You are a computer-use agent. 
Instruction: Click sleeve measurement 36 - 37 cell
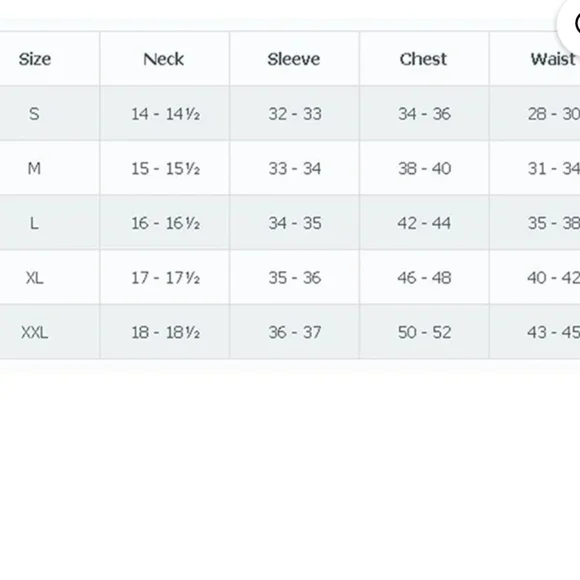[294, 332]
